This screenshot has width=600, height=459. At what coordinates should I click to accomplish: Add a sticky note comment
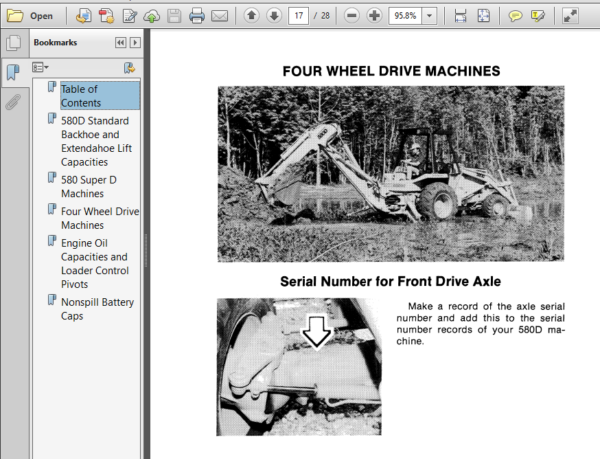tap(515, 16)
